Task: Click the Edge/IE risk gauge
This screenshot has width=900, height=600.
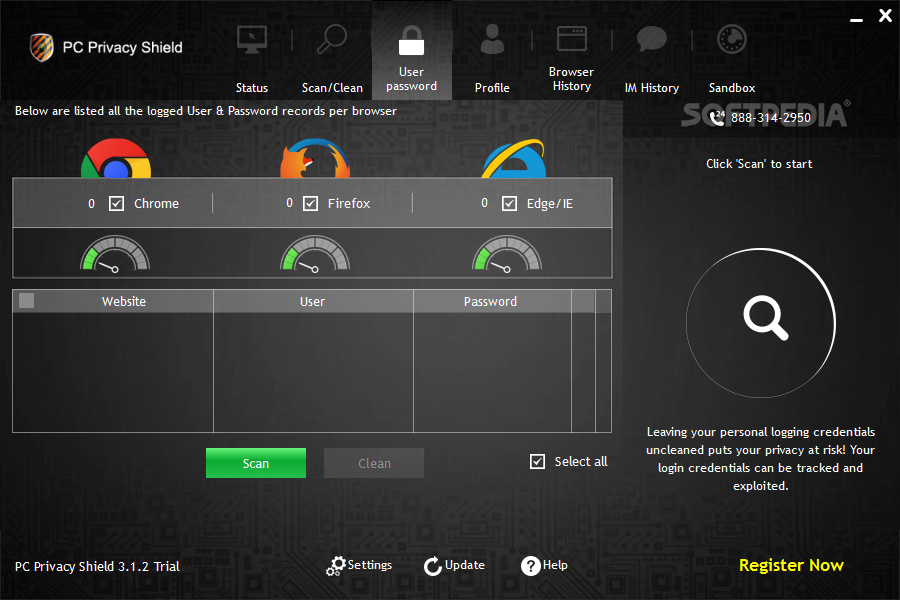Action: coord(507,253)
